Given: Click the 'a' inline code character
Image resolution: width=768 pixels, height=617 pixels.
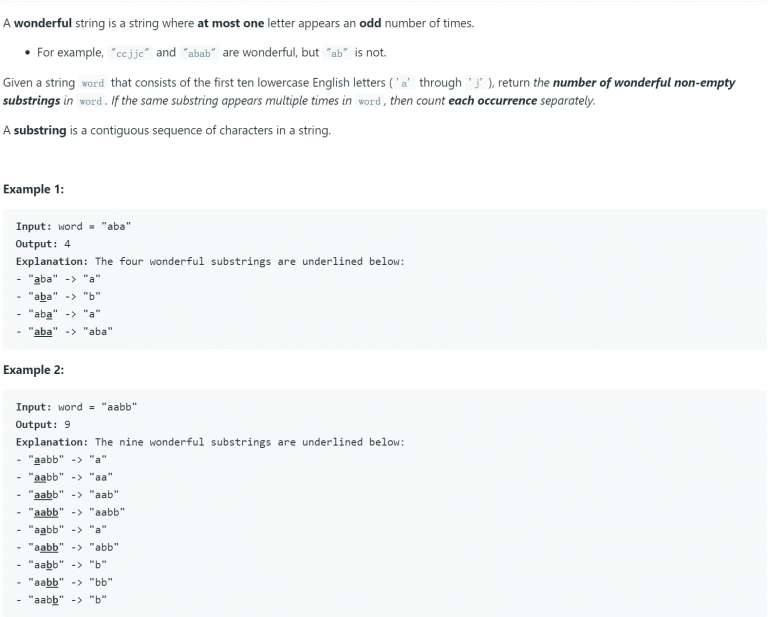Looking at the screenshot, I should coord(405,83).
